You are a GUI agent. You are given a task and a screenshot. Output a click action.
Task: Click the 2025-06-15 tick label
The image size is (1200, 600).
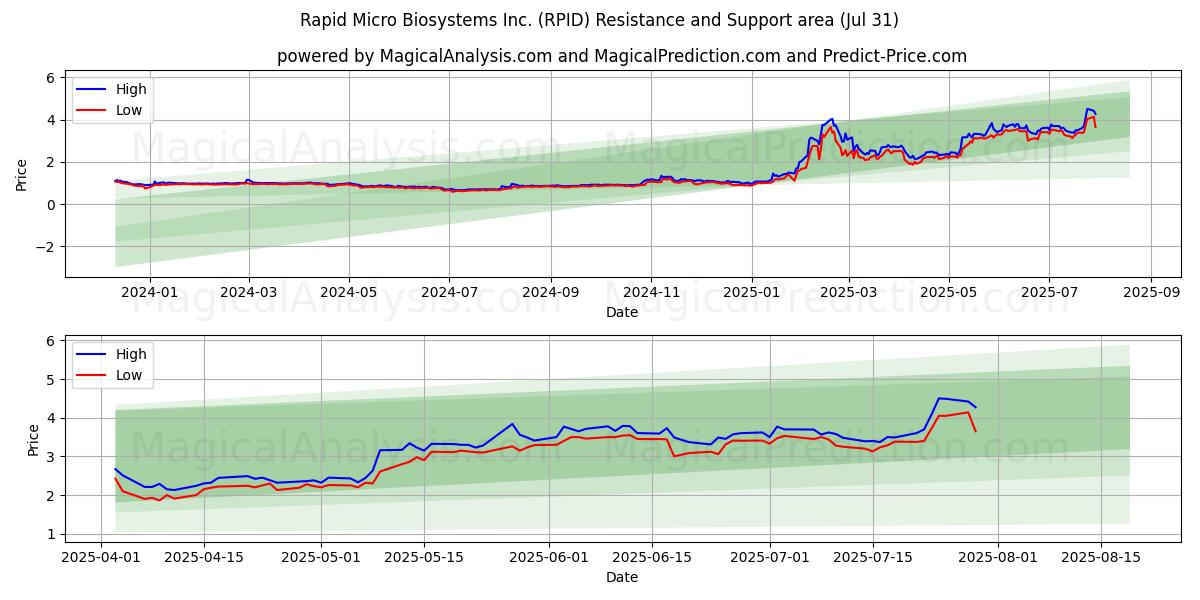[x=651, y=557]
